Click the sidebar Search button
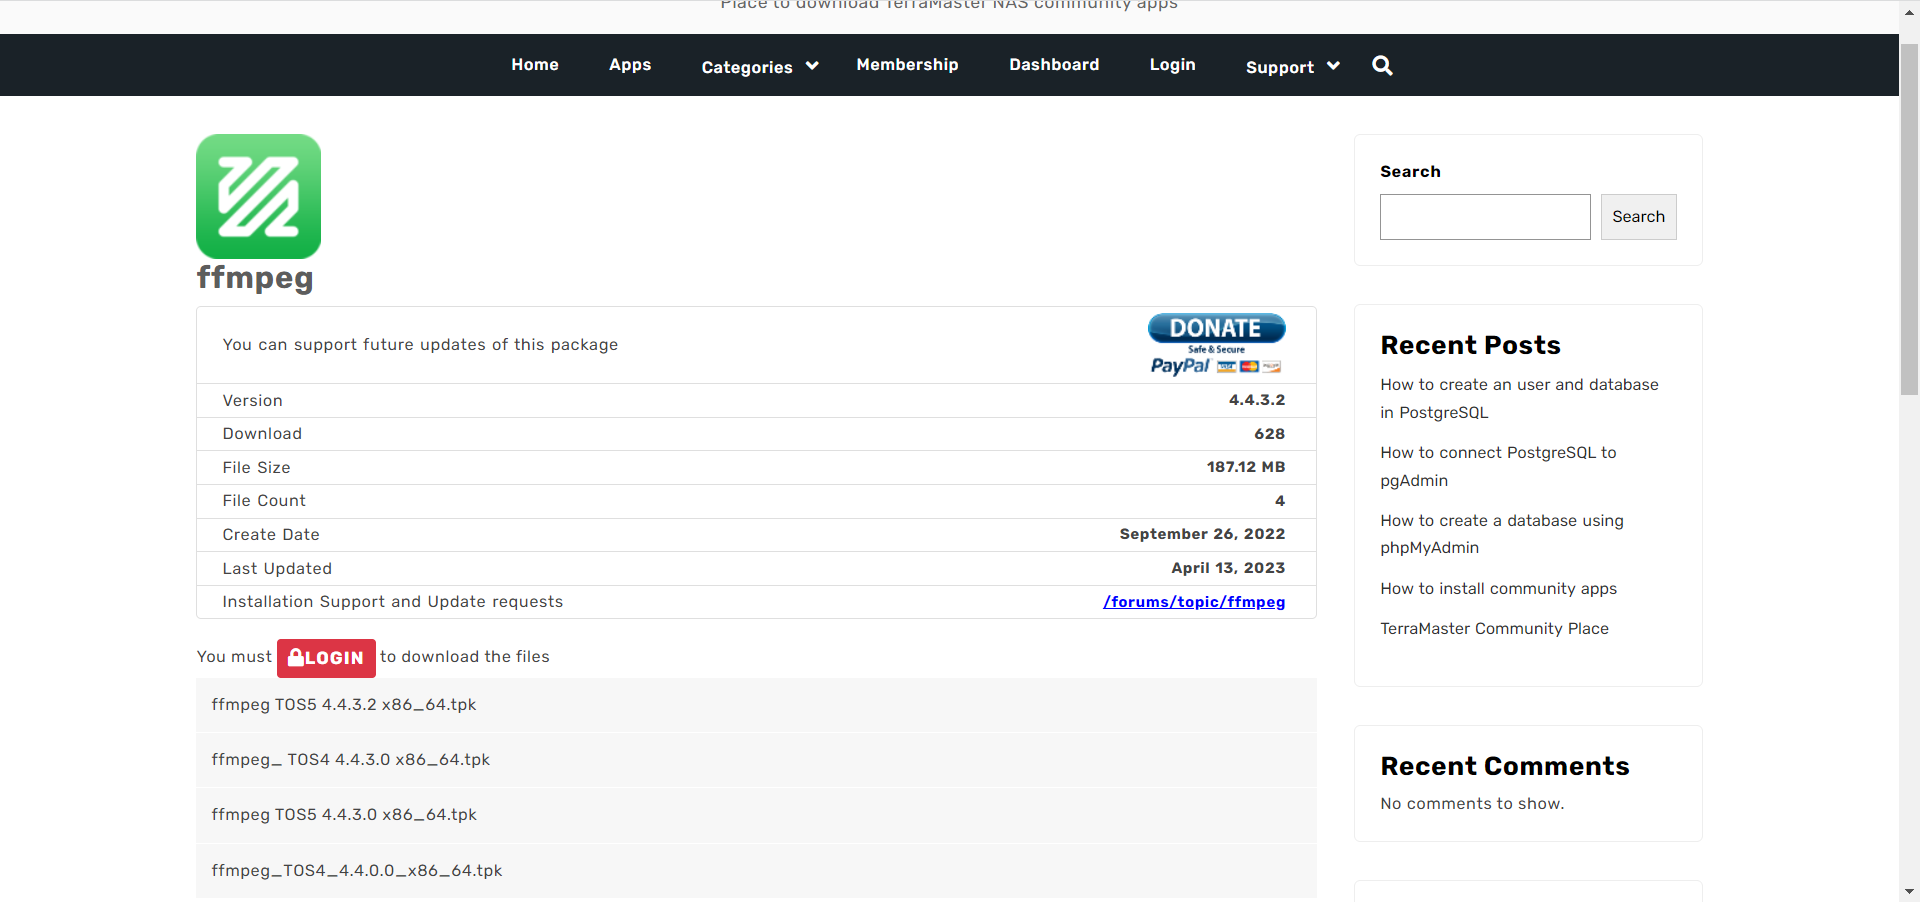Image resolution: width=1920 pixels, height=902 pixels. (x=1638, y=217)
